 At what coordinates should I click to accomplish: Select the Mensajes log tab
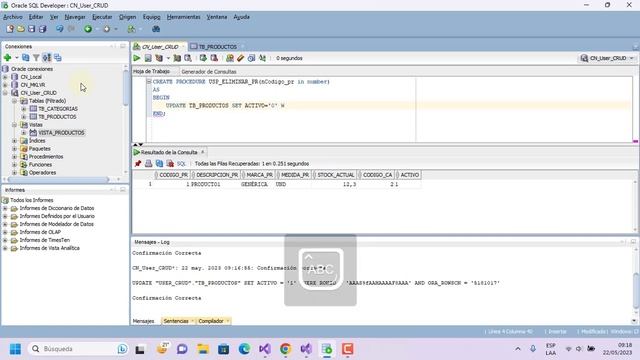(x=144, y=321)
